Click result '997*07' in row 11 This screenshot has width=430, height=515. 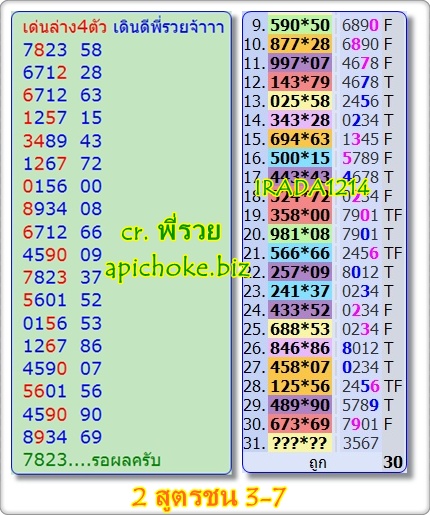click(300, 63)
